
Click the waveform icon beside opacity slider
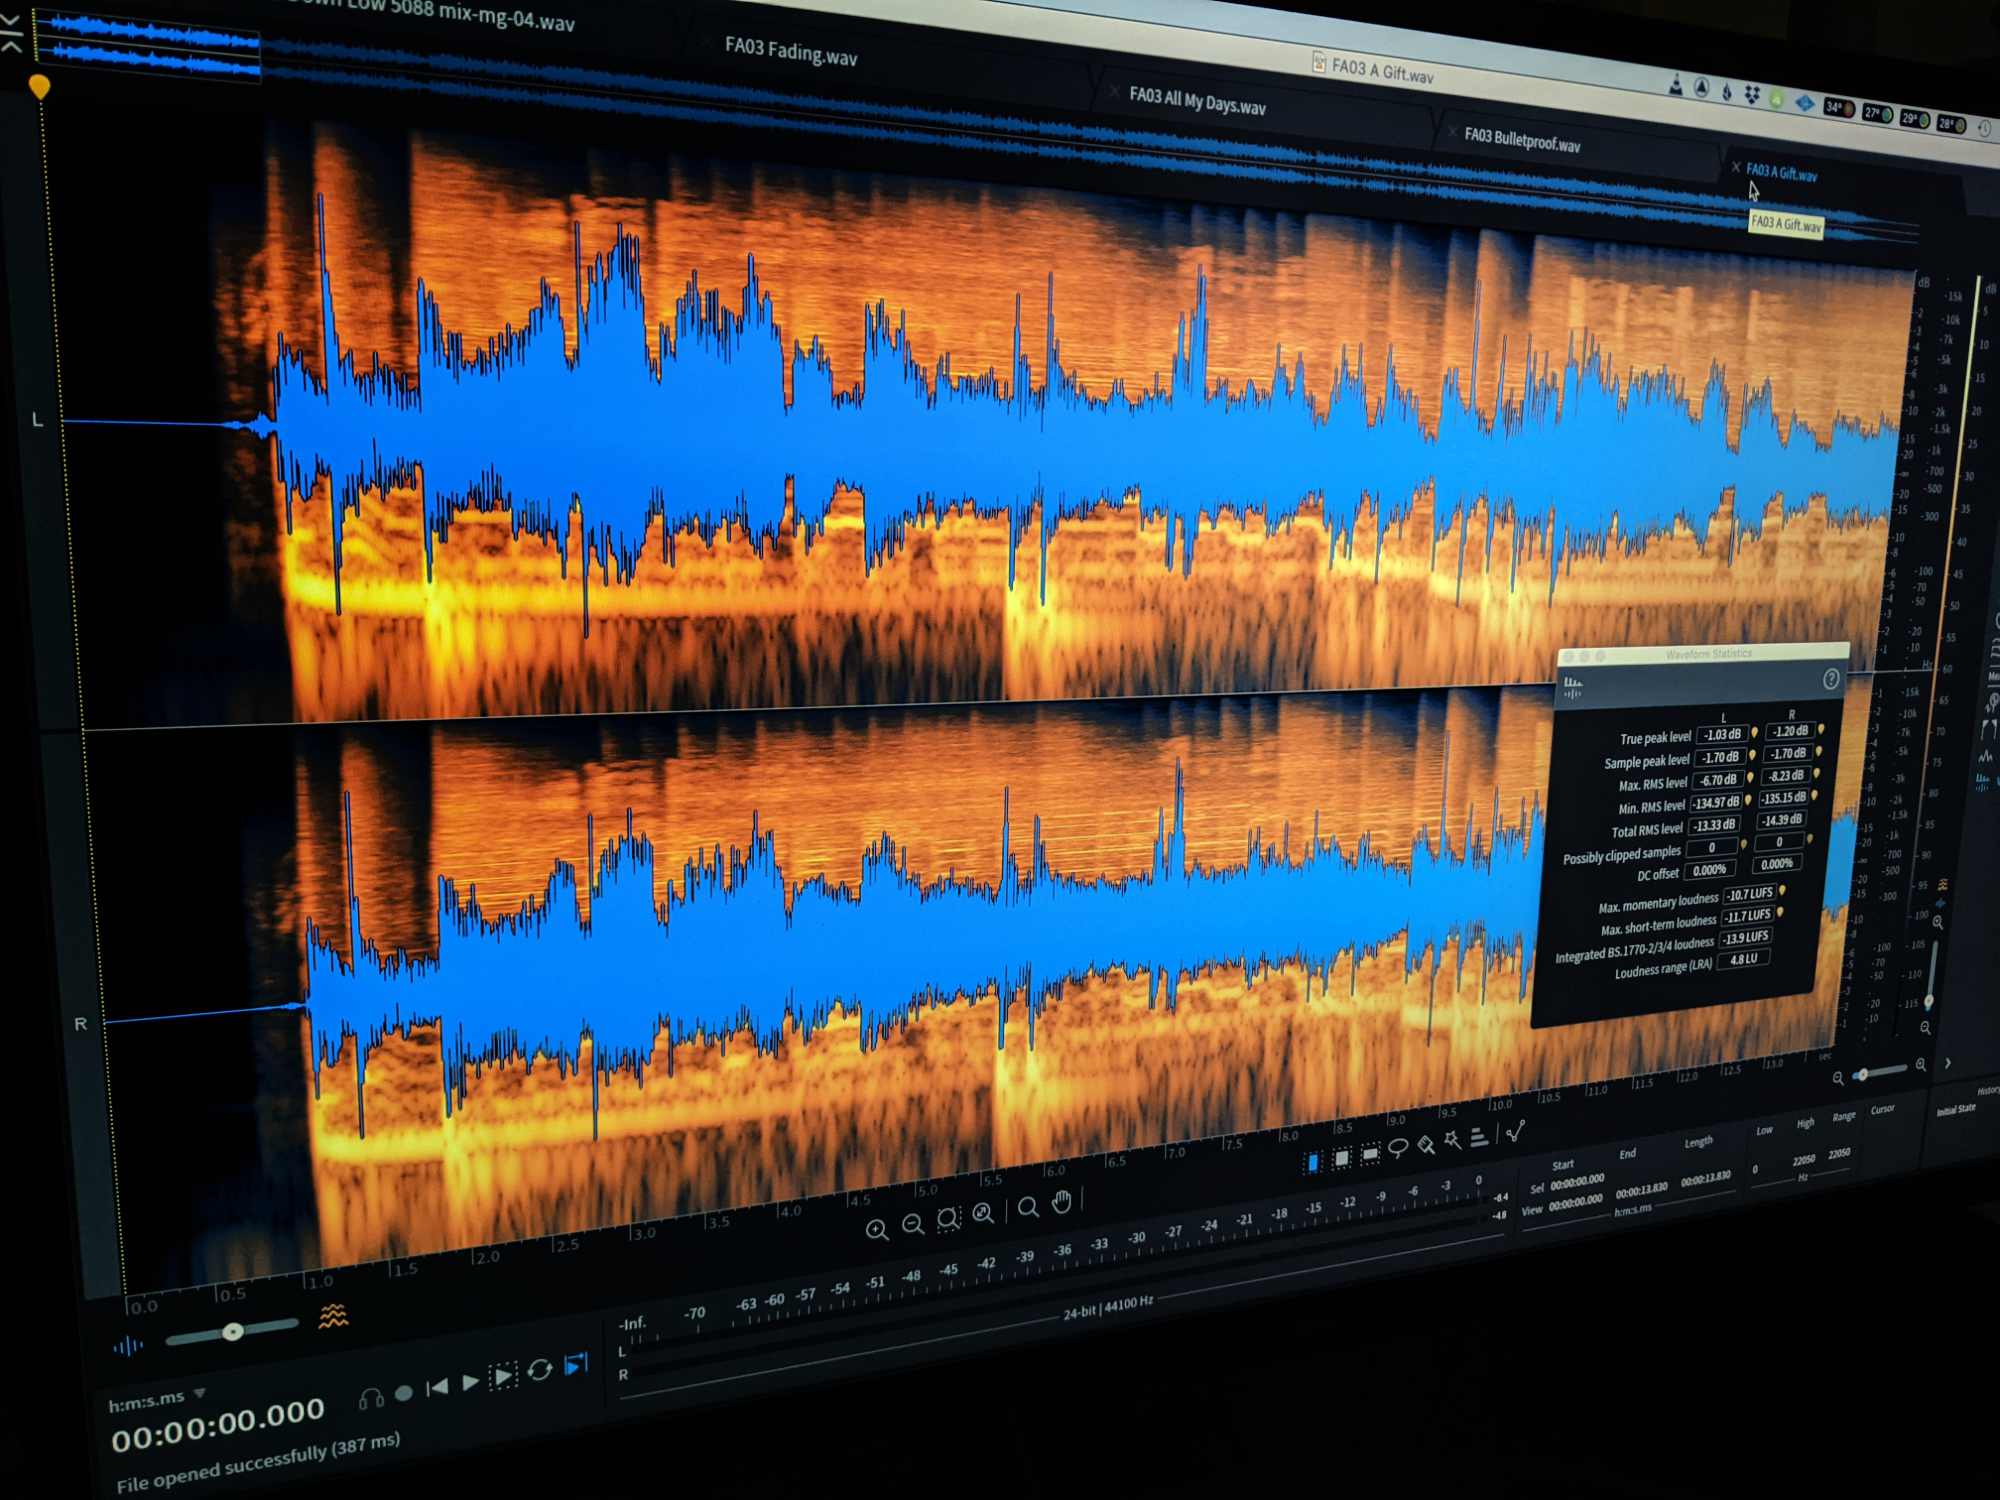[128, 1346]
